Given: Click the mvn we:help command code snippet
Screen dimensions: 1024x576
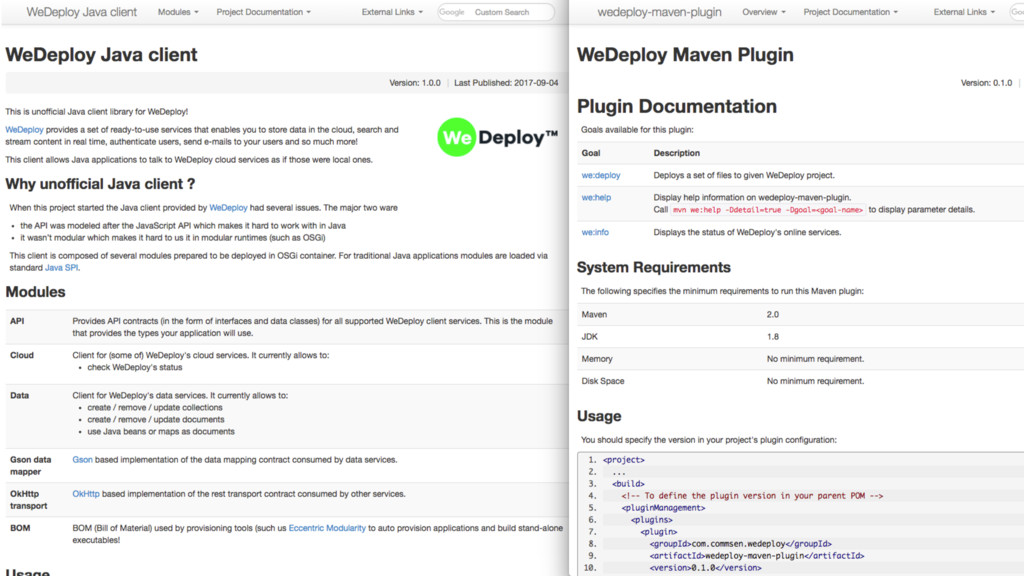Looking at the screenshot, I should 766,210.
